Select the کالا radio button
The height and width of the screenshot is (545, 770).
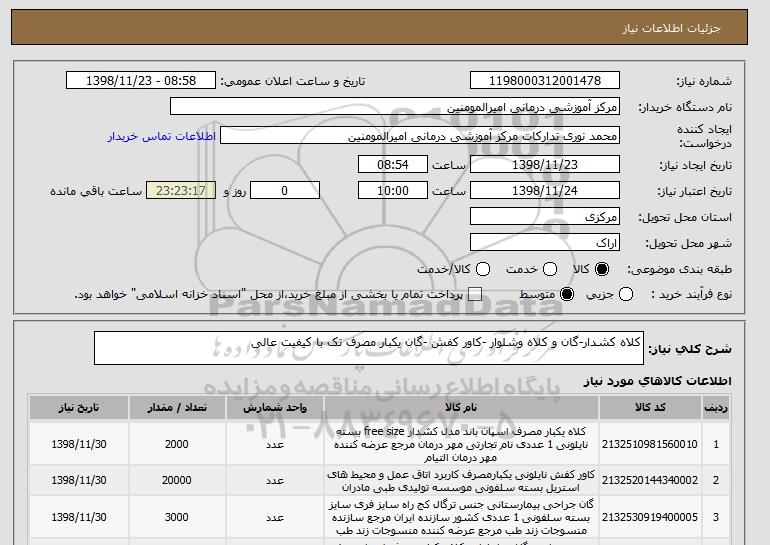tap(602, 269)
